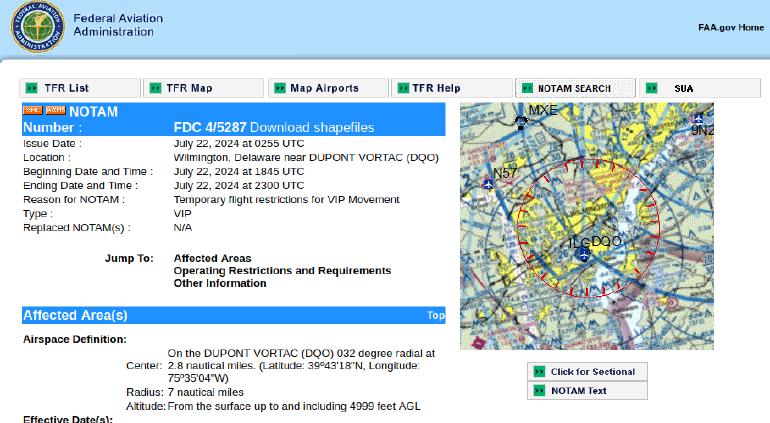Click the issue date July 22, 2024 at 0255 UTC
The height and width of the screenshot is (423, 770).
pyautogui.click(x=239, y=143)
